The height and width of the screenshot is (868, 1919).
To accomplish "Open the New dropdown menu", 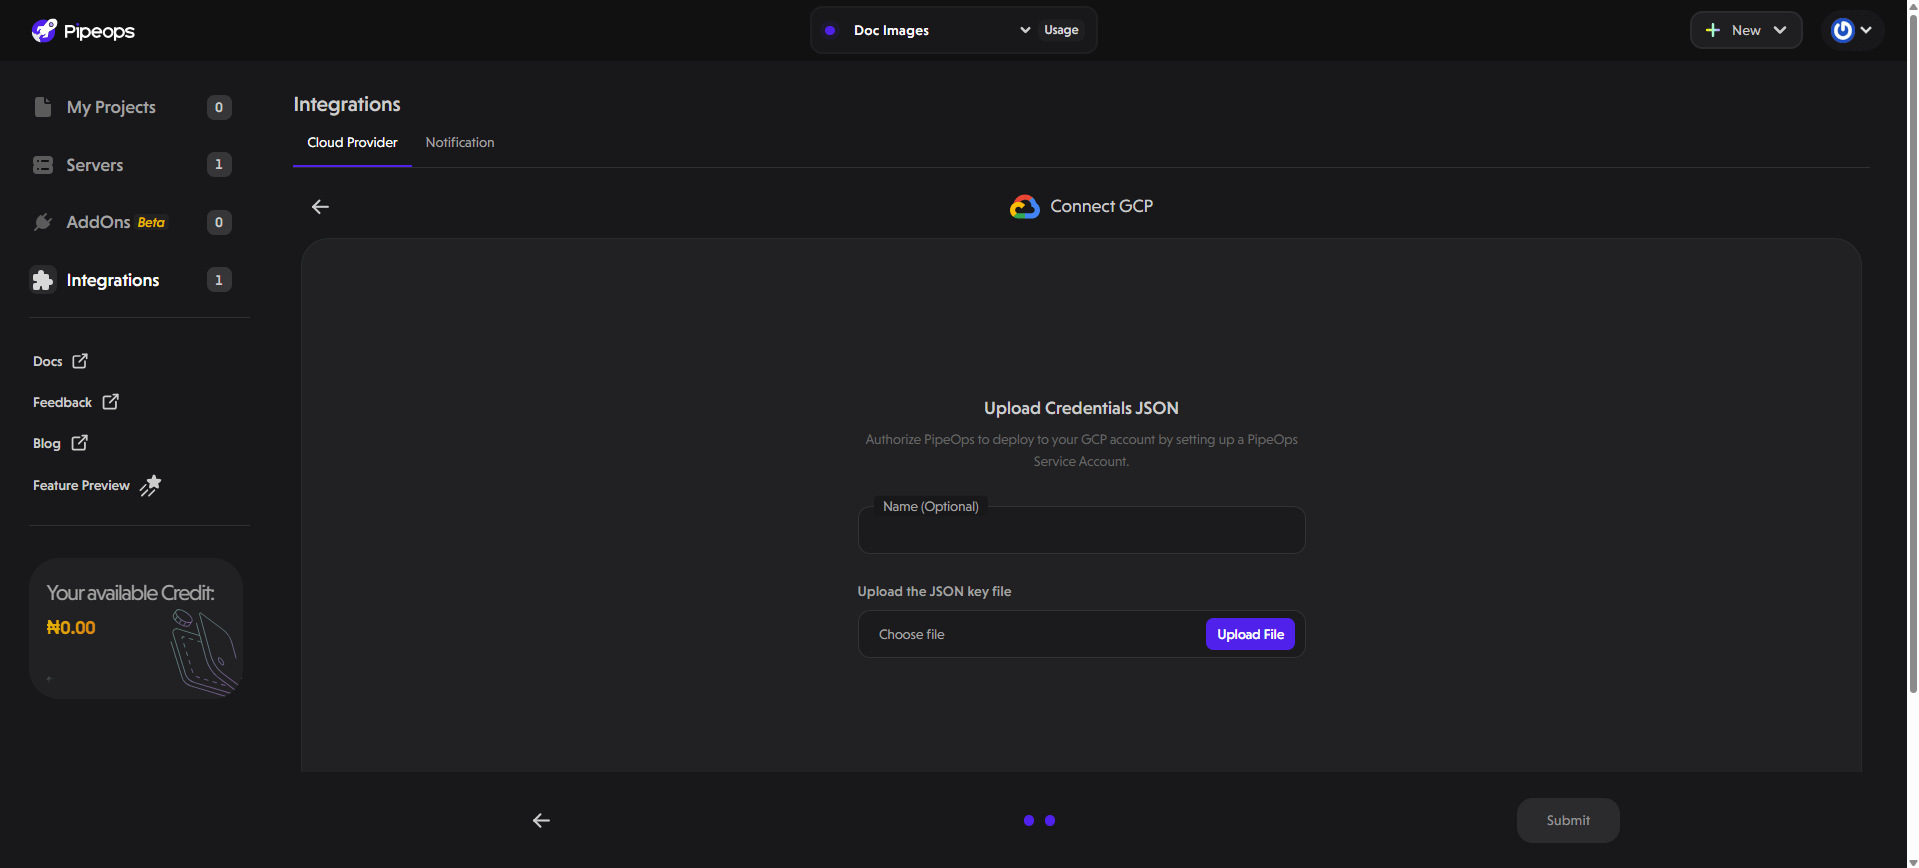I will click(x=1746, y=30).
